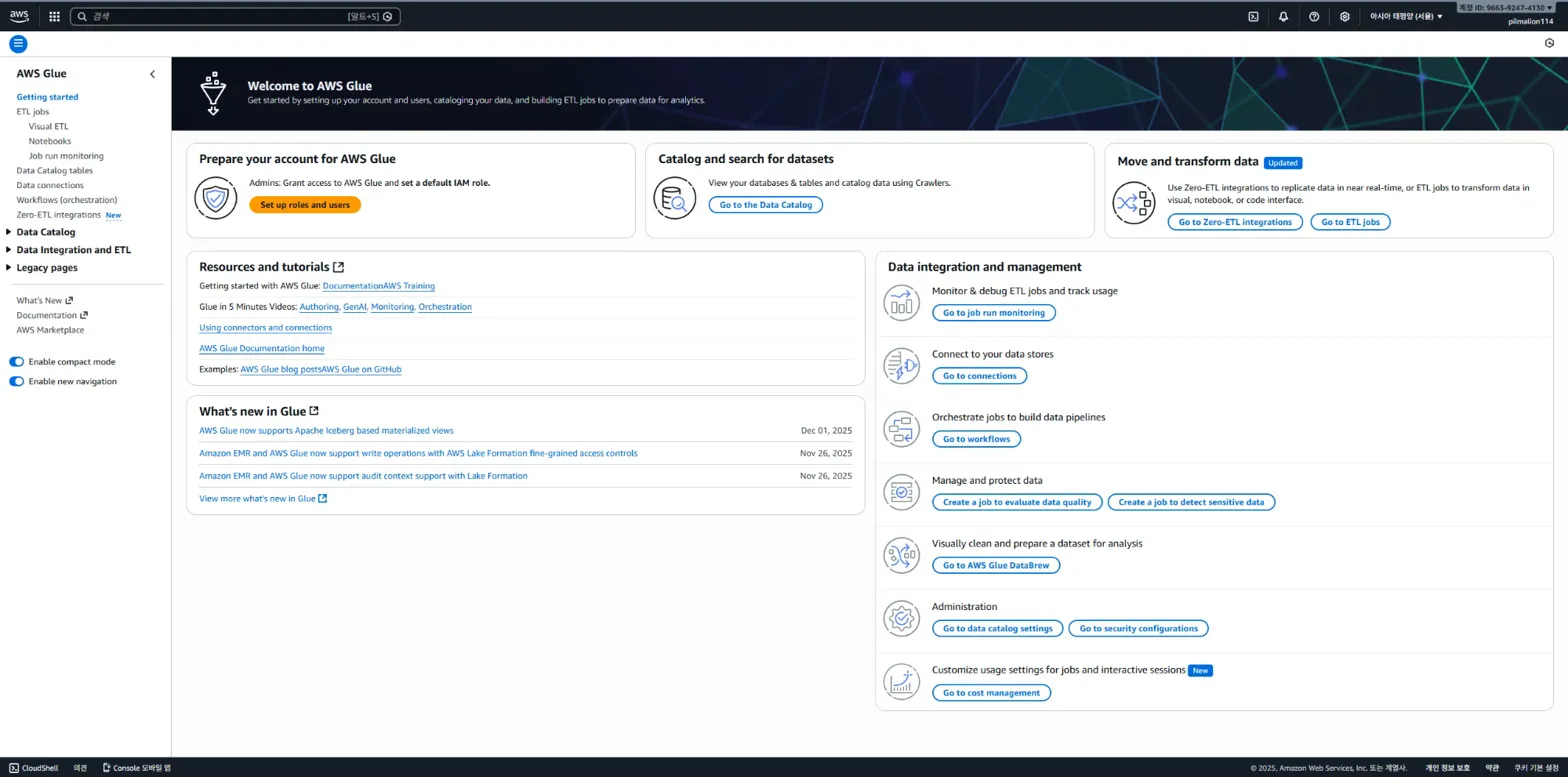Expand the Data Catalog section

pyautogui.click(x=9, y=232)
